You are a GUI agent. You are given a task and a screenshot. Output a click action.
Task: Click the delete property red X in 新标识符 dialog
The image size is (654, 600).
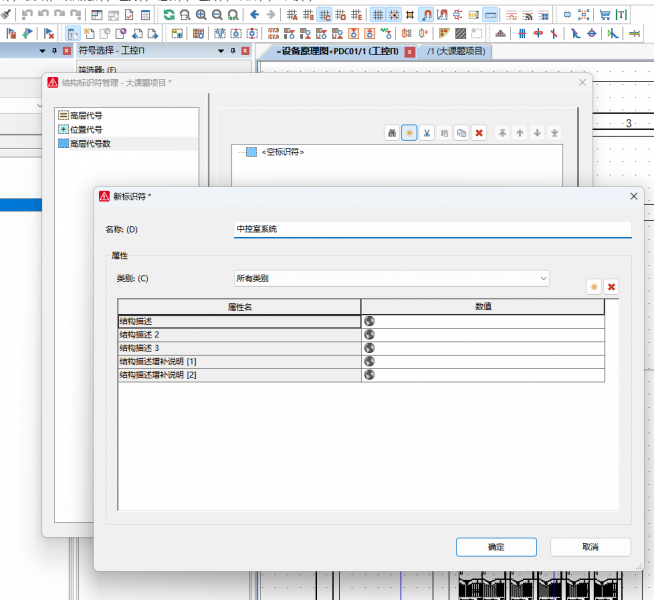coord(611,287)
